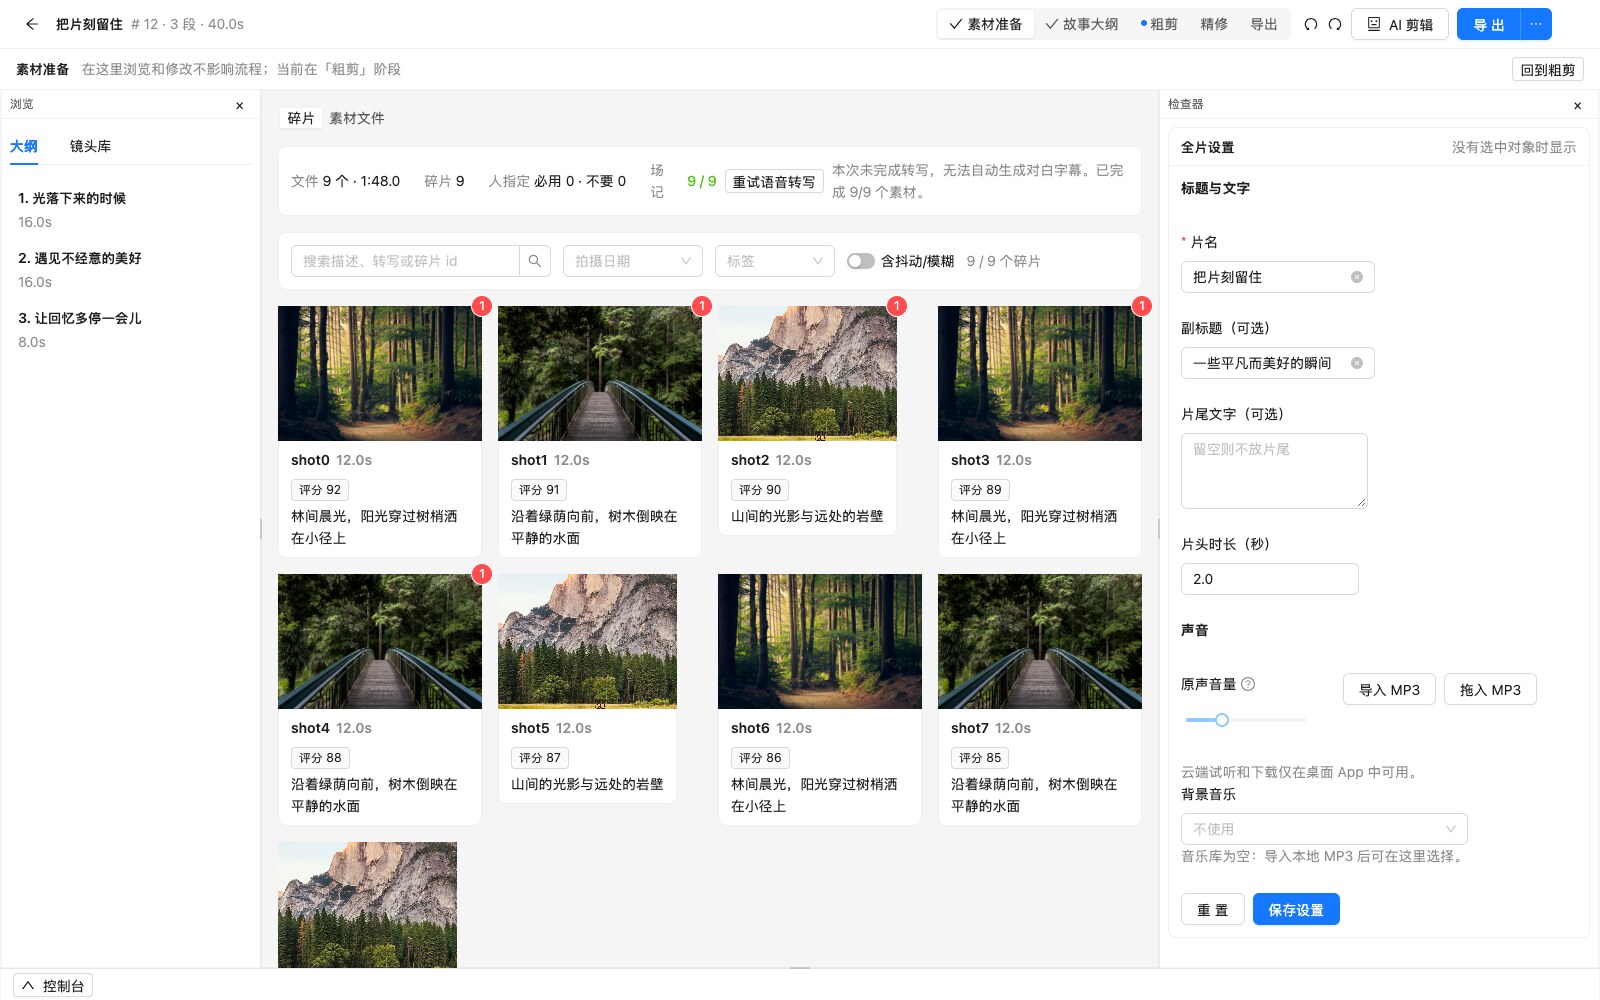1600x1000 pixels.
Task: Select outline item 2. 遇见不经意的美好
Action: tap(130, 270)
